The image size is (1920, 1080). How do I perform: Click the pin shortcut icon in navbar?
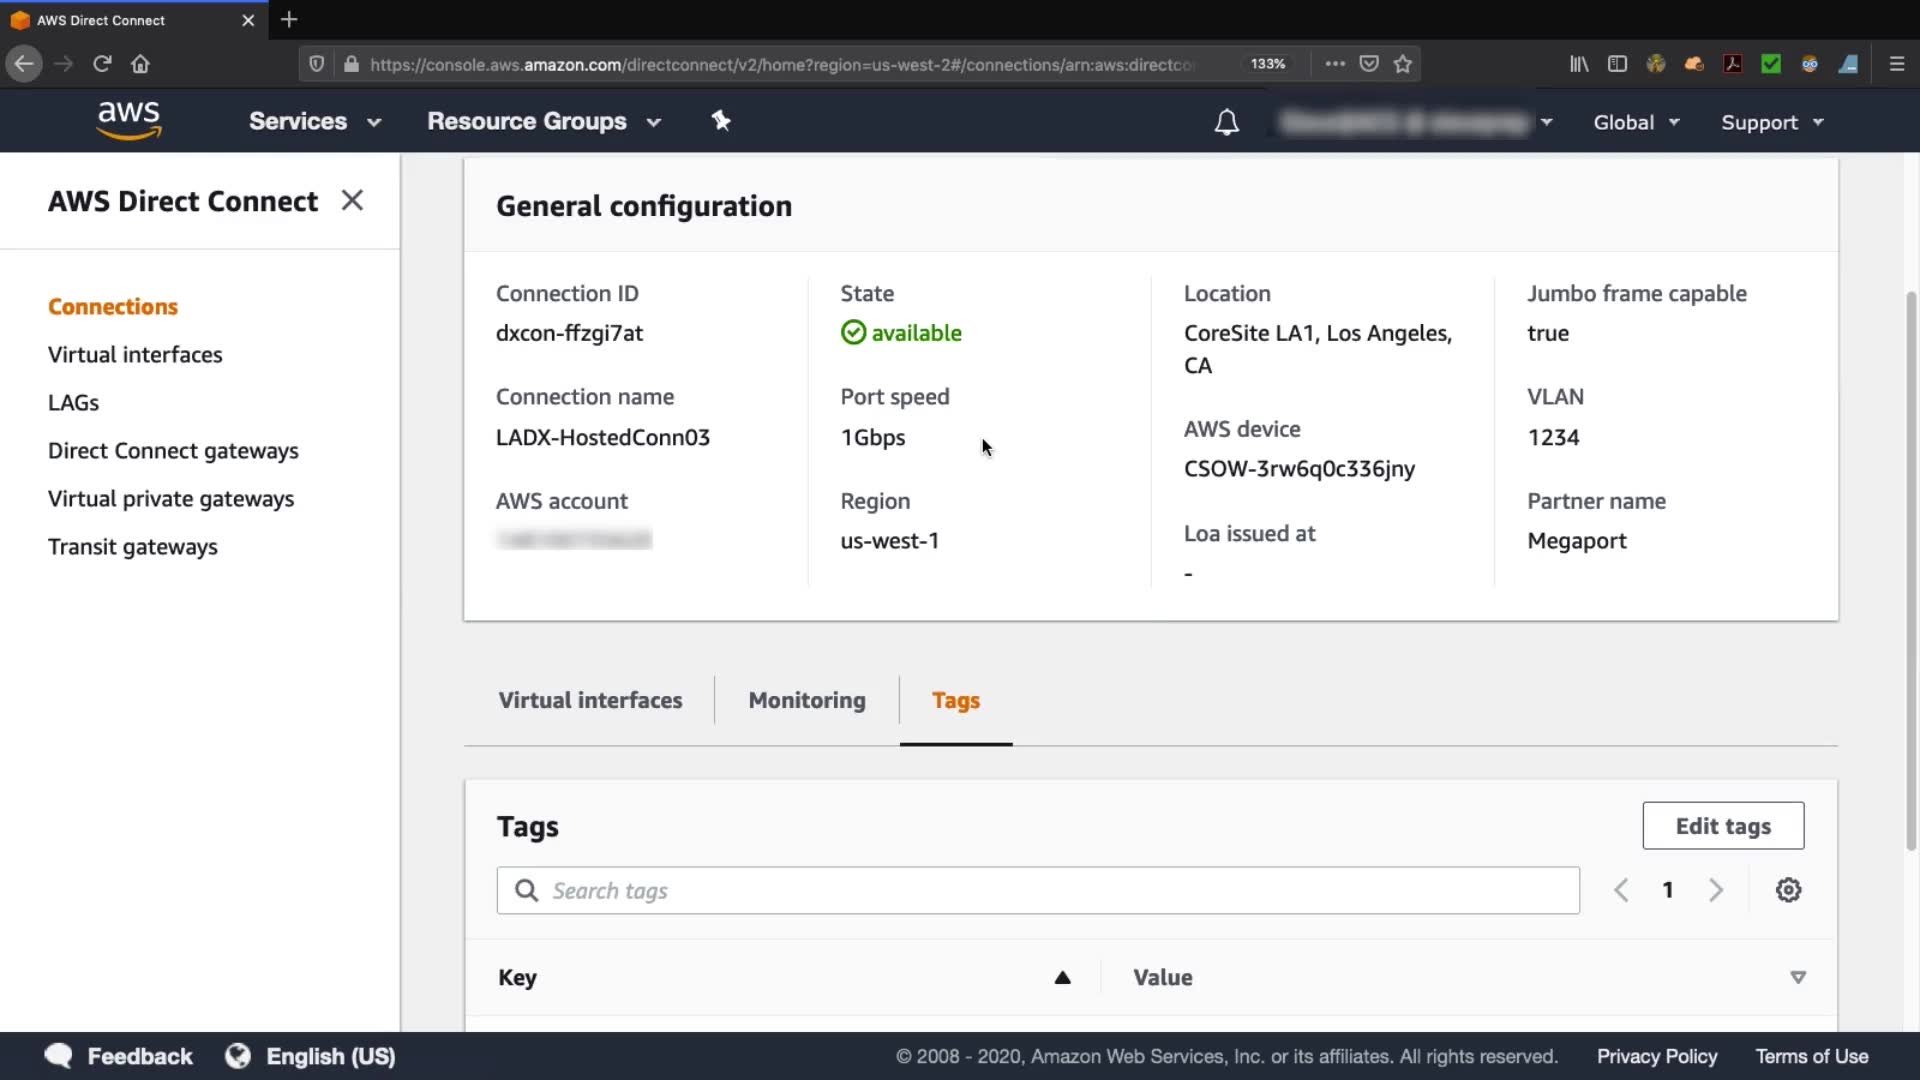tap(721, 121)
